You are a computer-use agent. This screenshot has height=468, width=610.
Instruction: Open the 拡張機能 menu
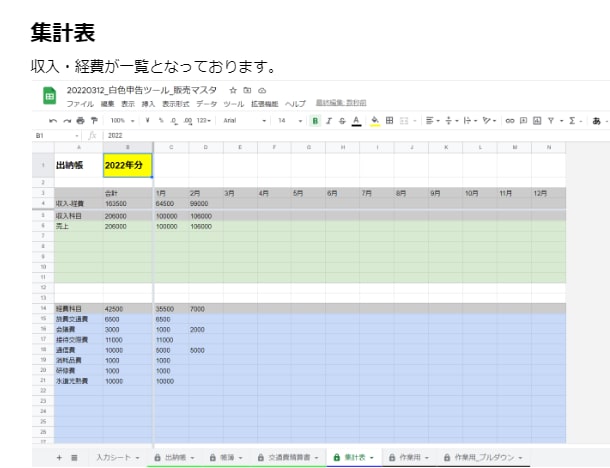tap(265, 104)
